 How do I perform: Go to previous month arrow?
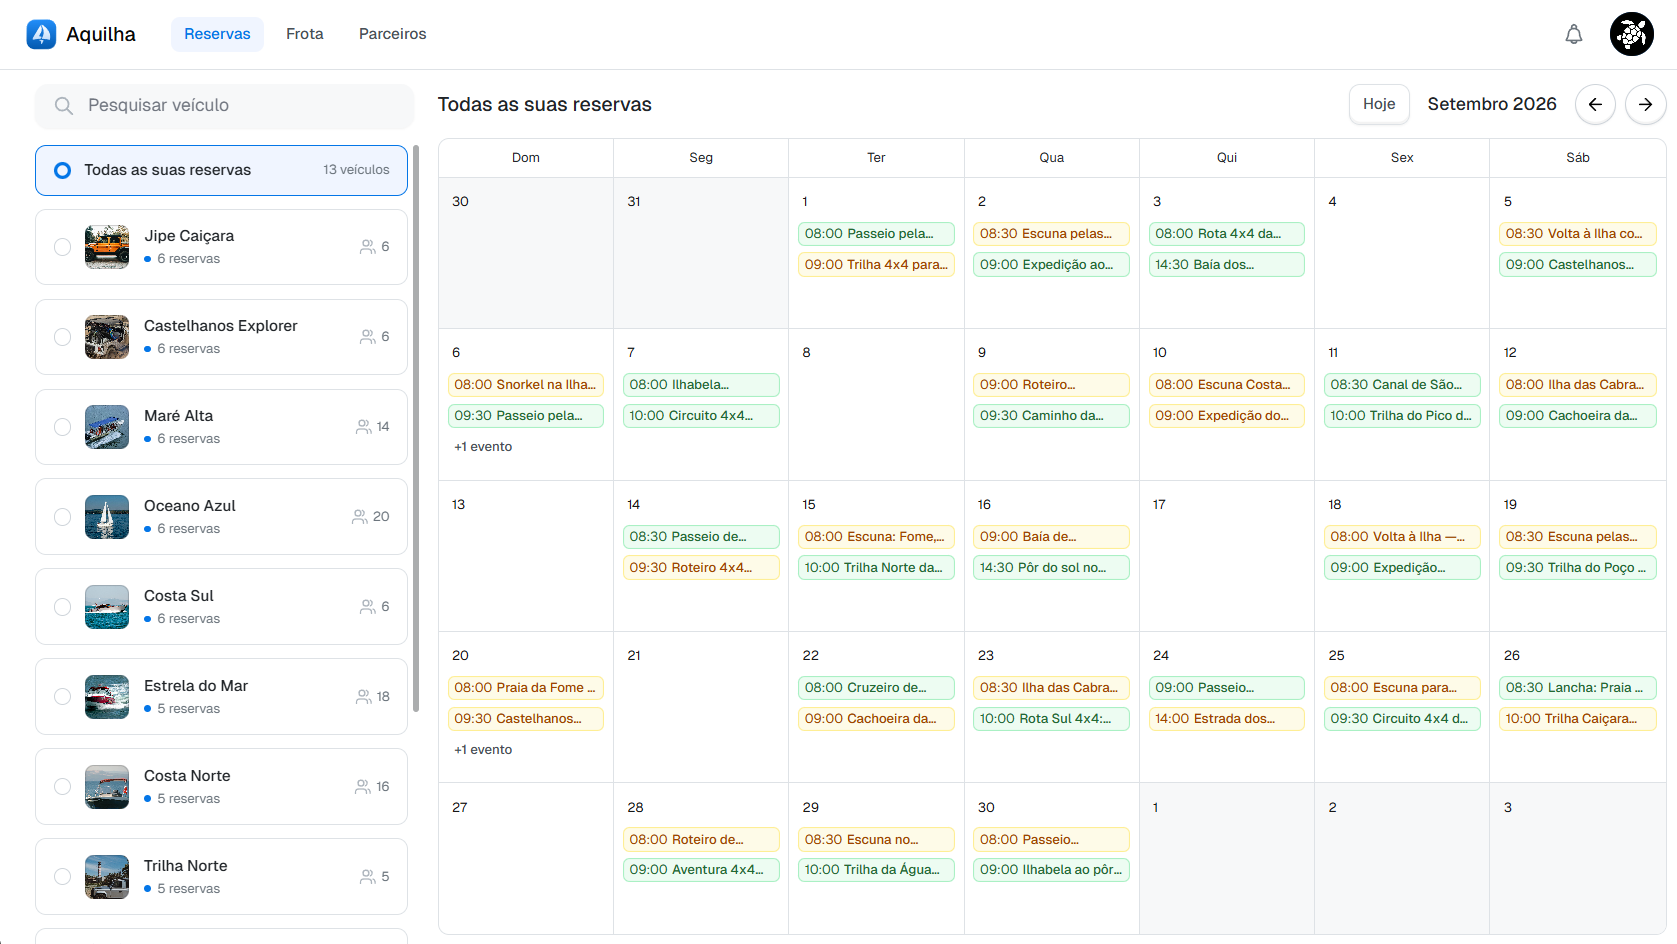[x=1595, y=104]
